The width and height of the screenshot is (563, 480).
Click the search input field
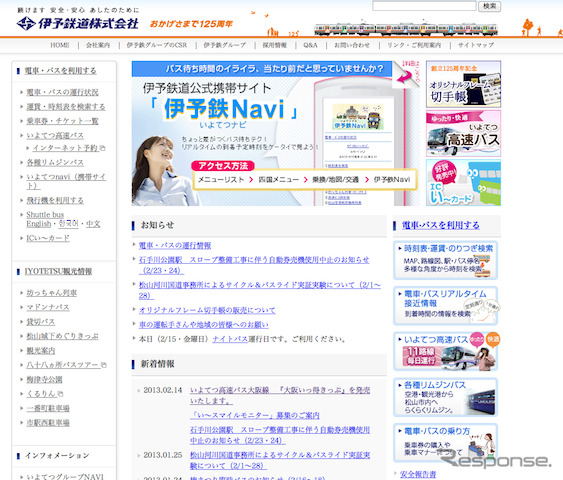click(424, 6)
